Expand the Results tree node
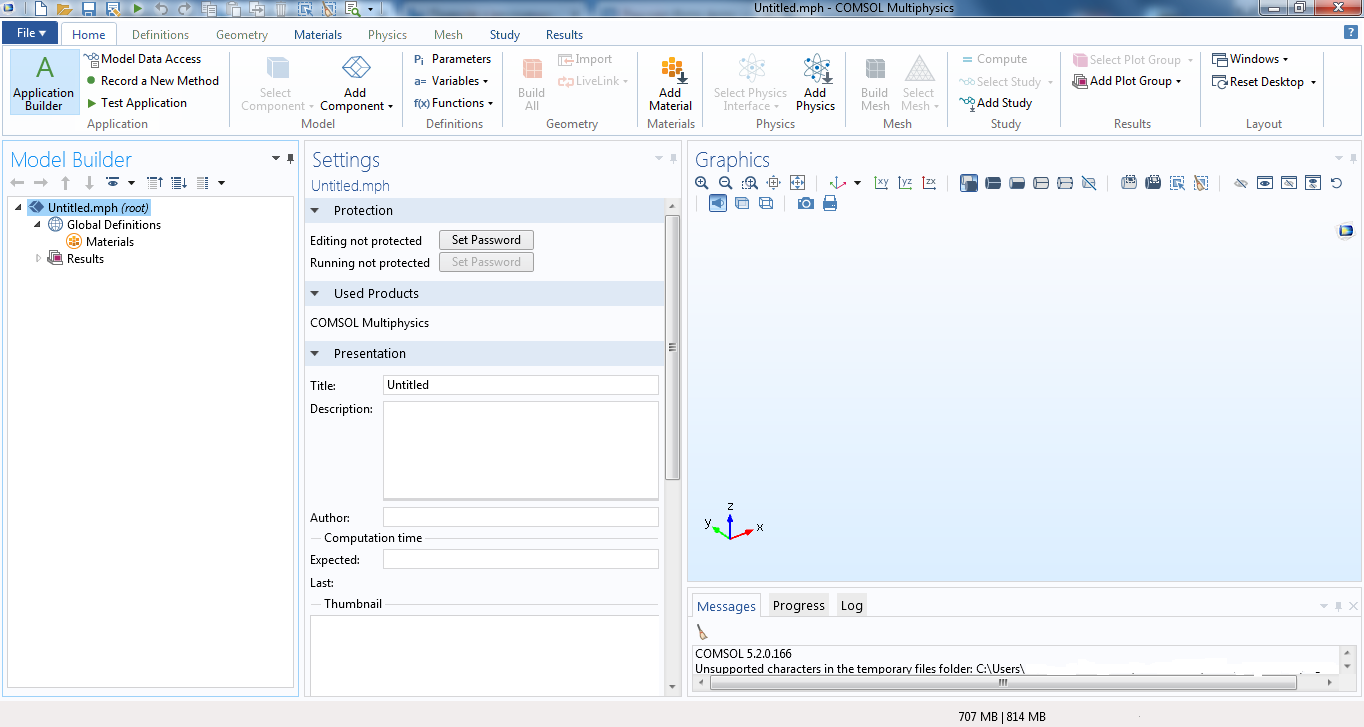The width and height of the screenshot is (1364, 727). 39,259
